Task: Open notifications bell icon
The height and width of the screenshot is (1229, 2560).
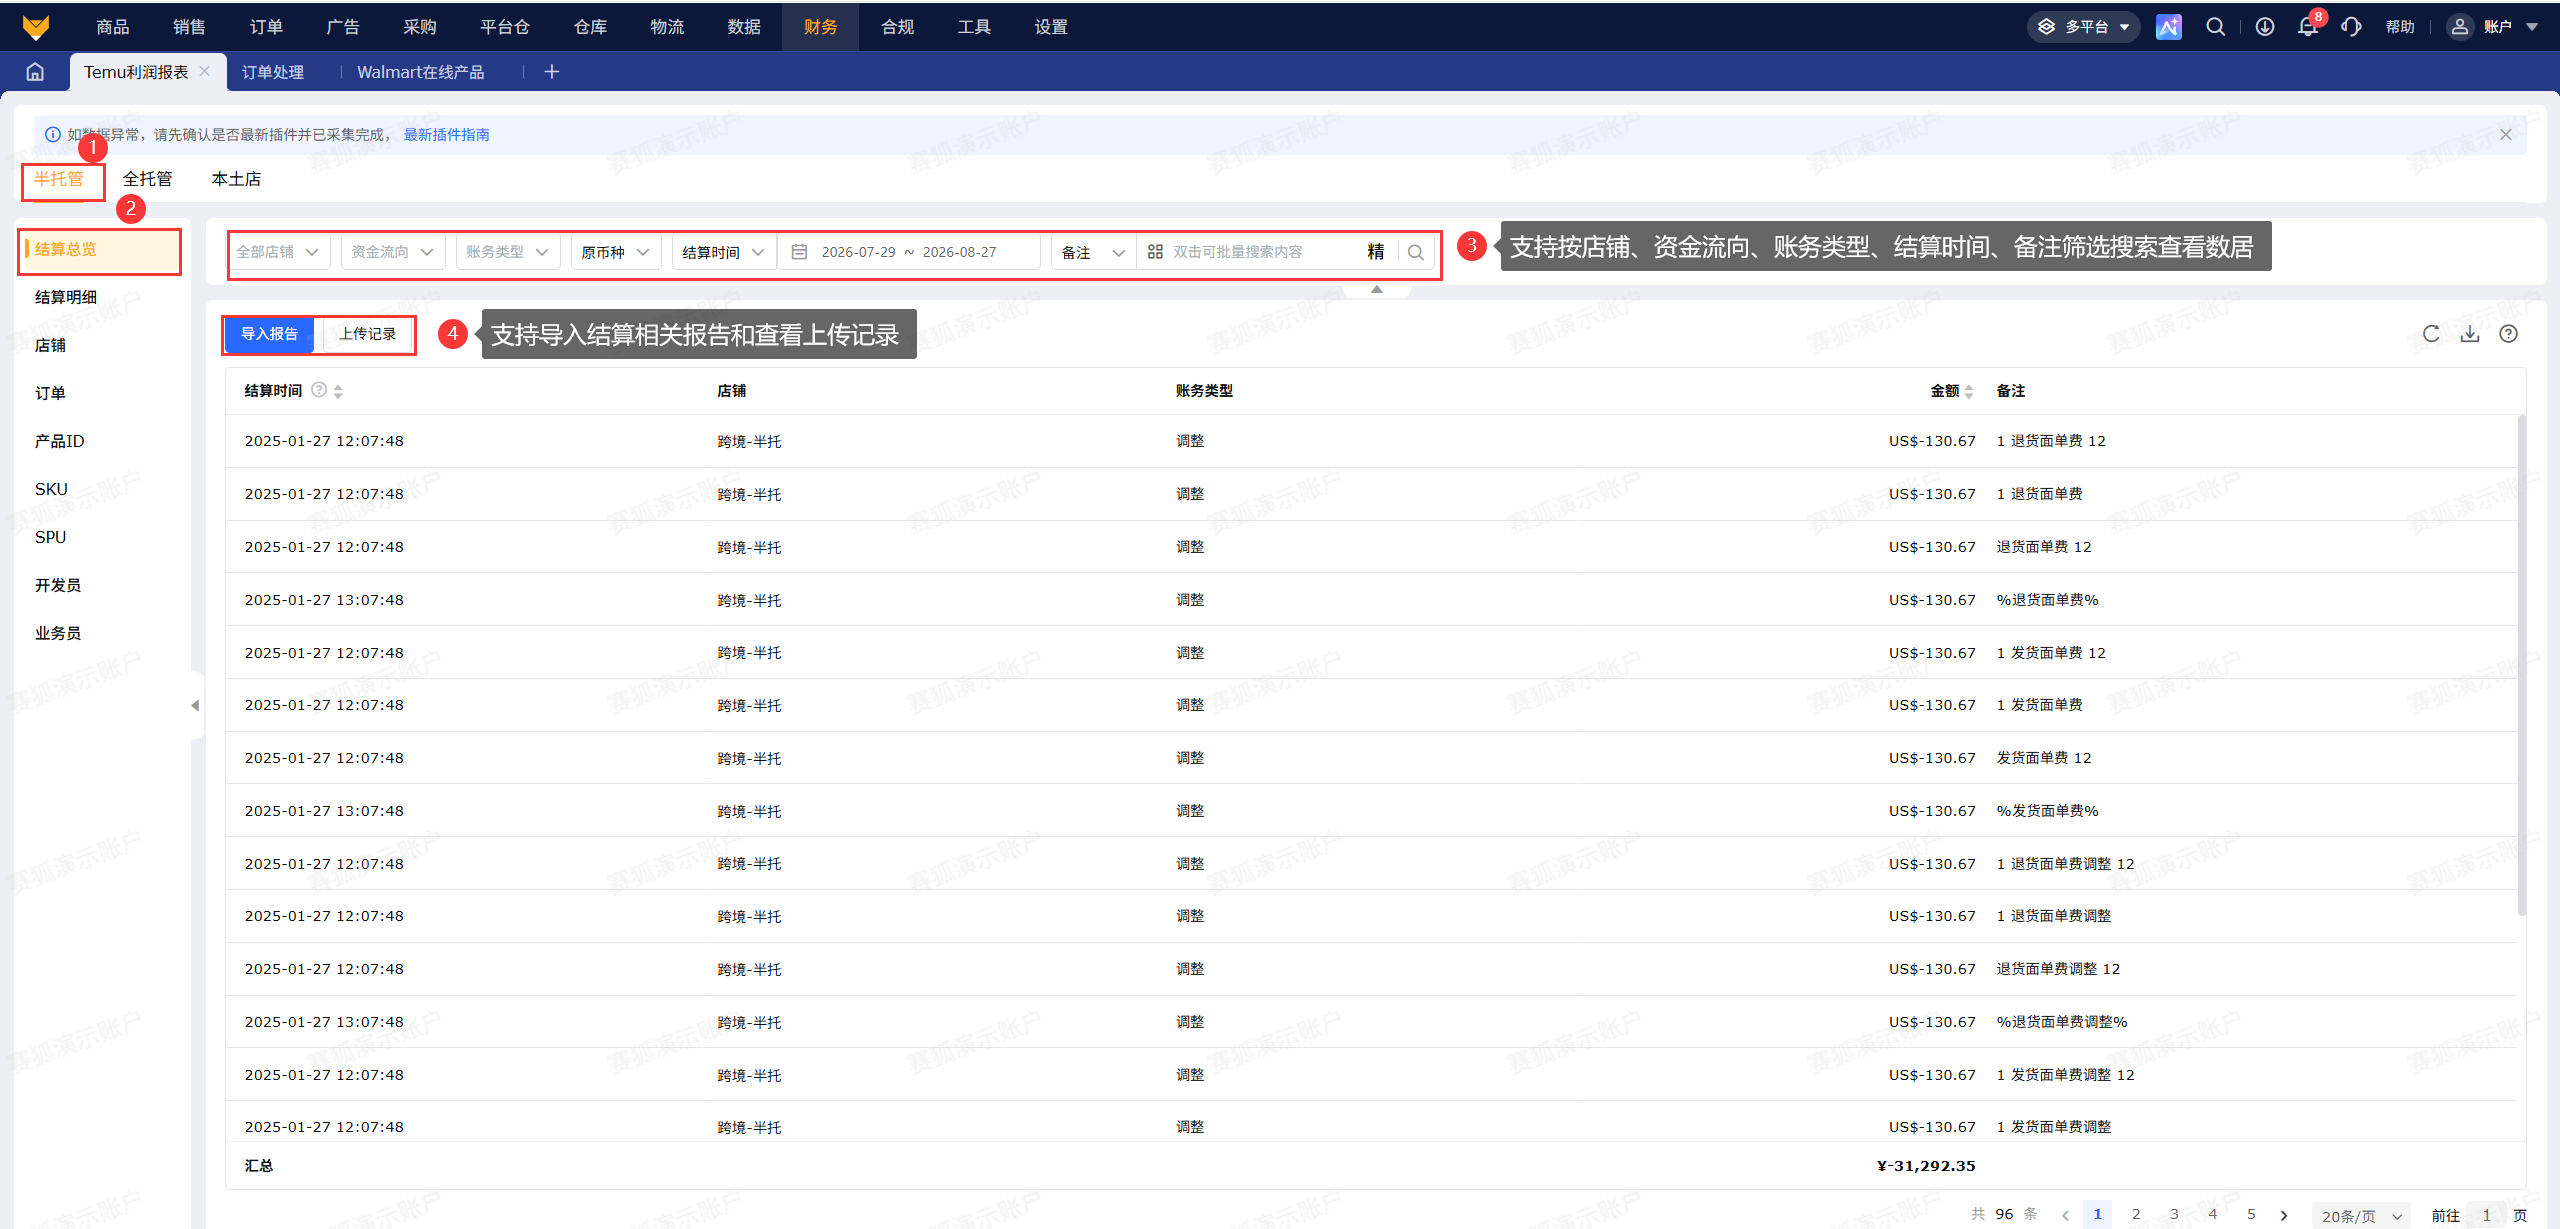Action: pos(2308,27)
